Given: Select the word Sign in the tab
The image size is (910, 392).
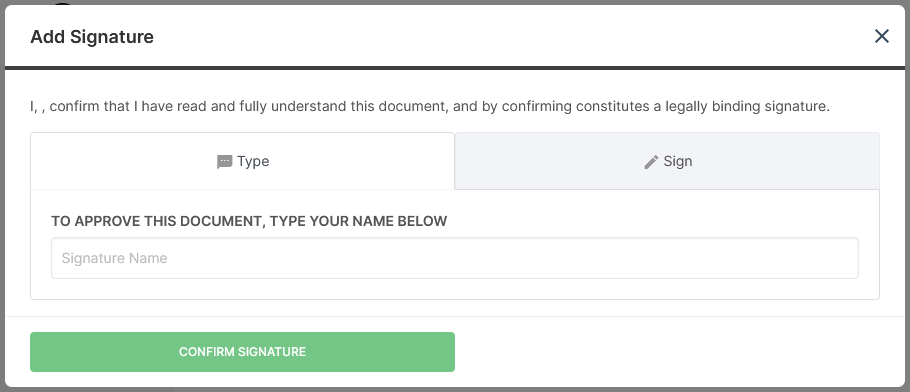Looking at the screenshot, I should pos(678,161).
